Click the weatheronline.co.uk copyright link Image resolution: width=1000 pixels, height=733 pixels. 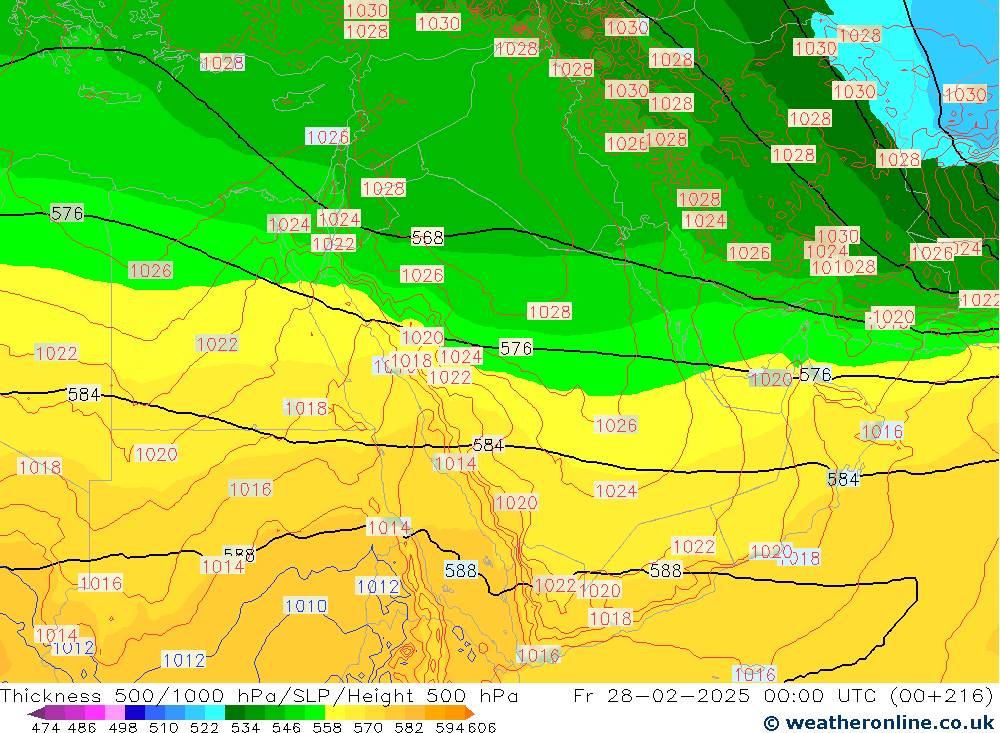[879, 723]
